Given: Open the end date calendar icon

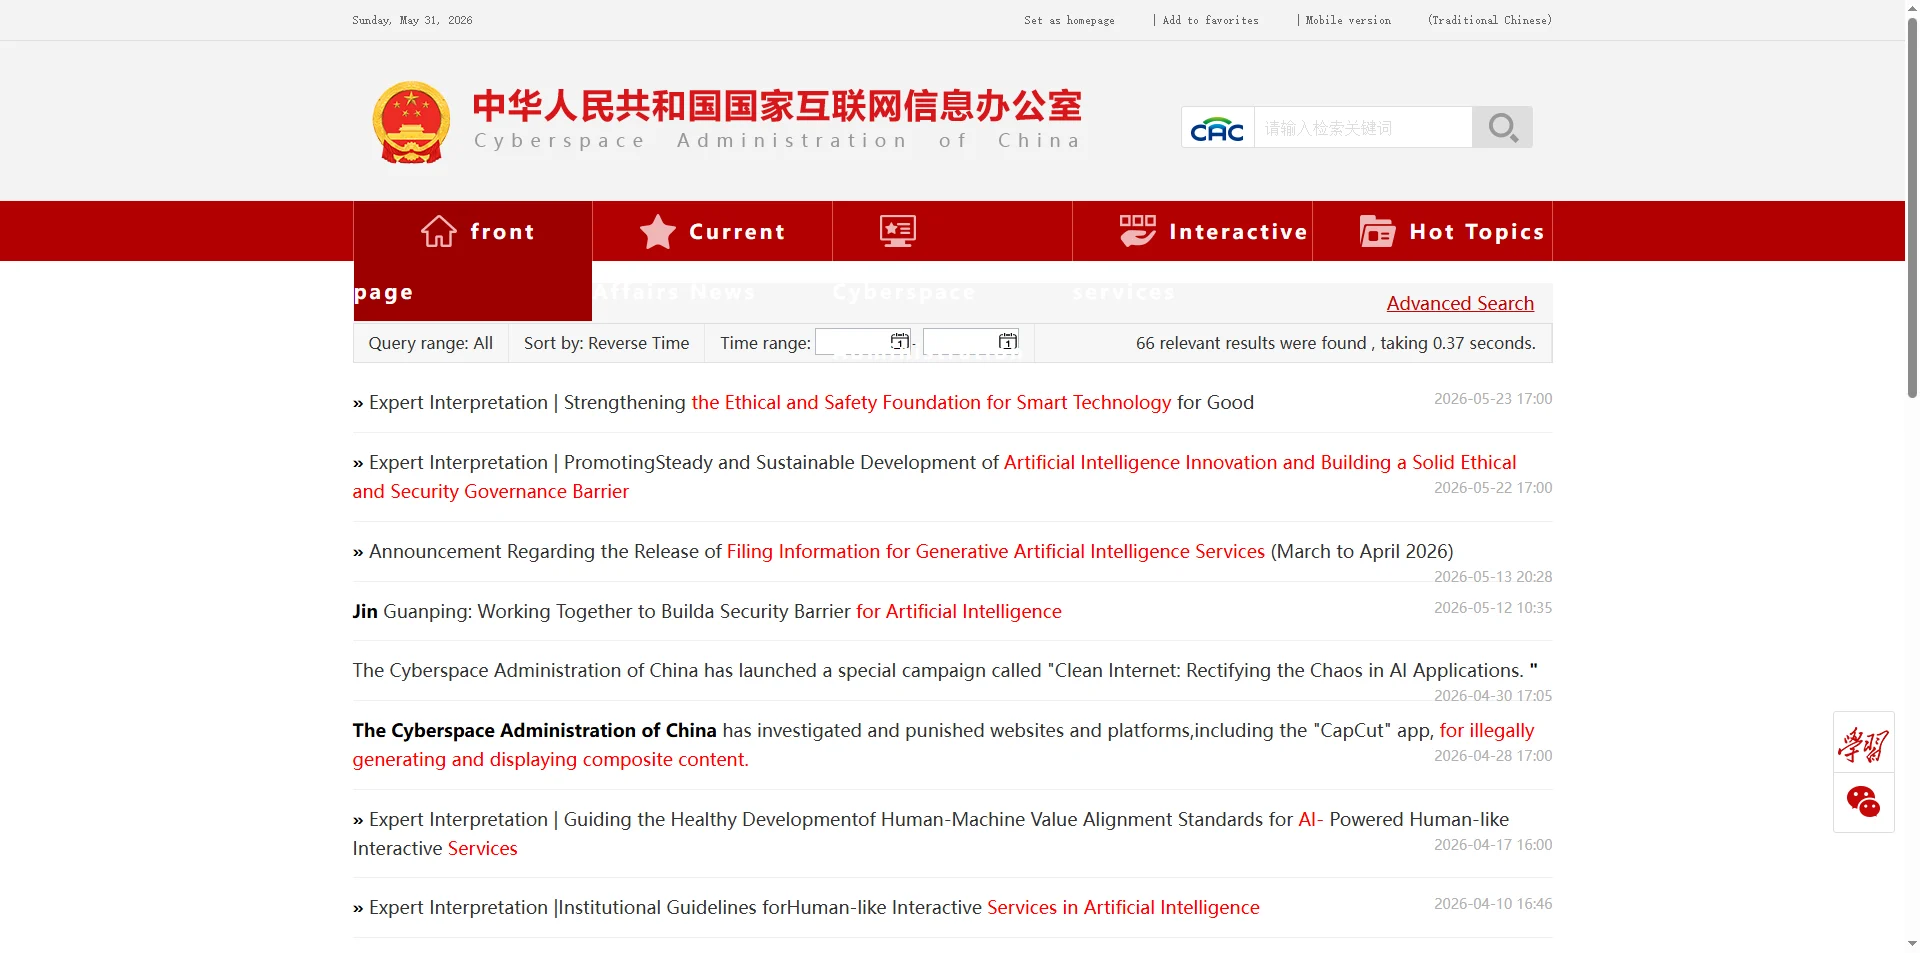Looking at the screenshot, I should (1008, 342).
